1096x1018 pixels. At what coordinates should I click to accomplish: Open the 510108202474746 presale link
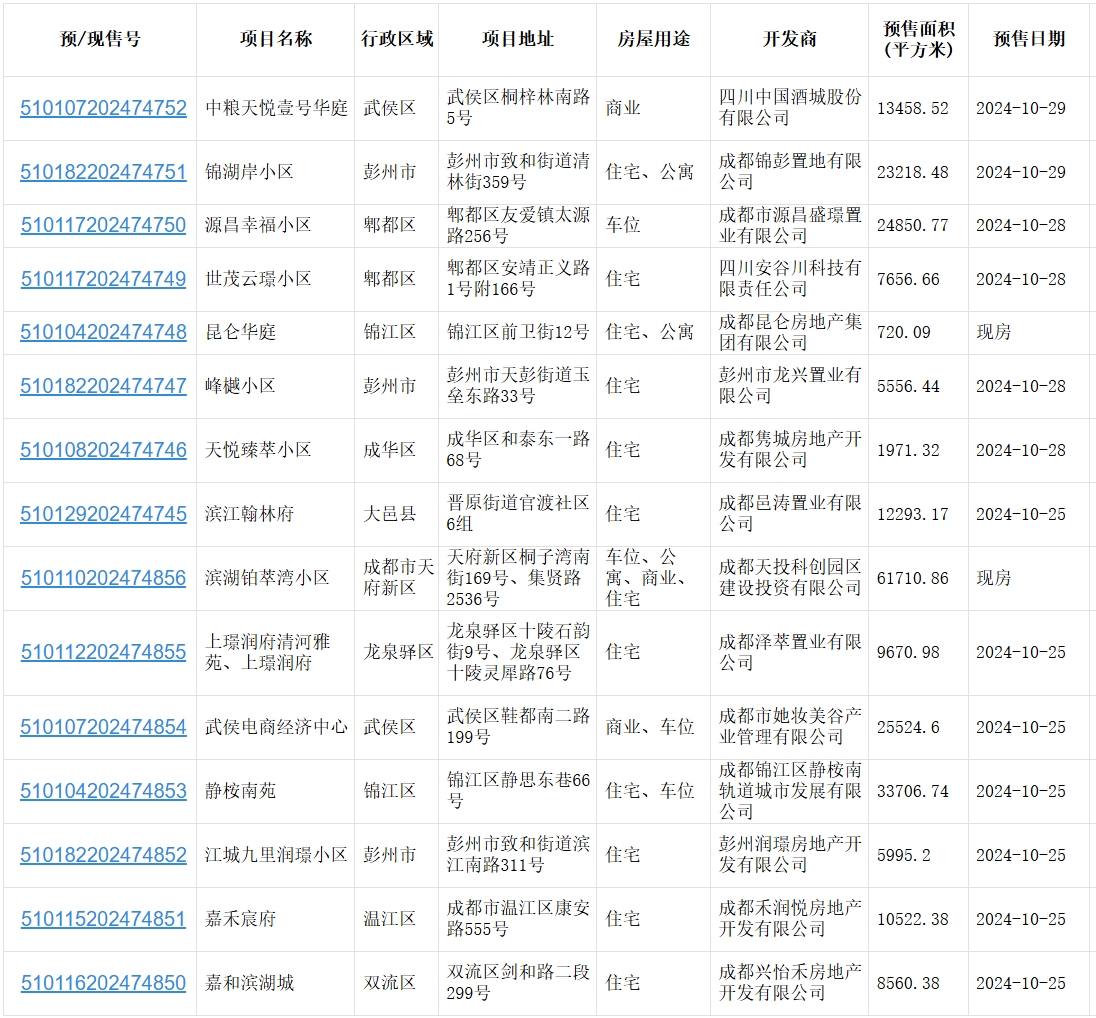pos(103,450)
